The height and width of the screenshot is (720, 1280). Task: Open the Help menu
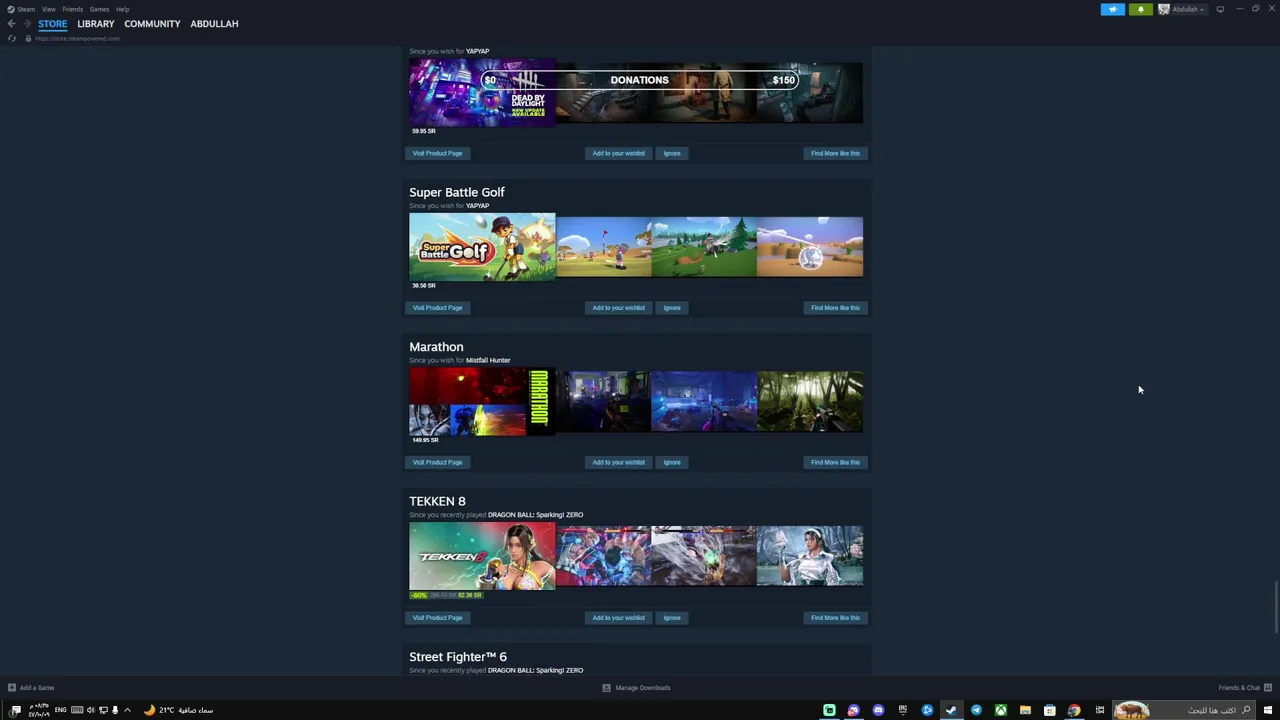(122, 9)
